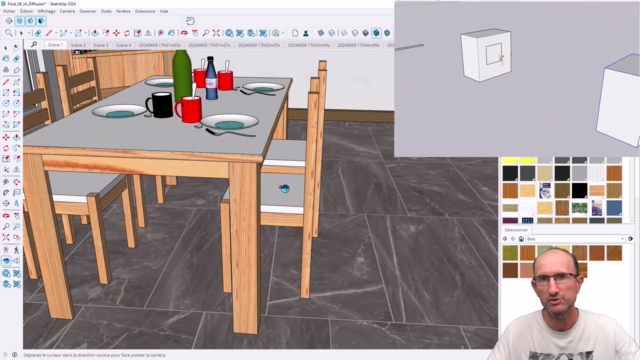Click the user account silhouette icon
Viewport: 640px width, 360px height.
(x=305, y=33)
